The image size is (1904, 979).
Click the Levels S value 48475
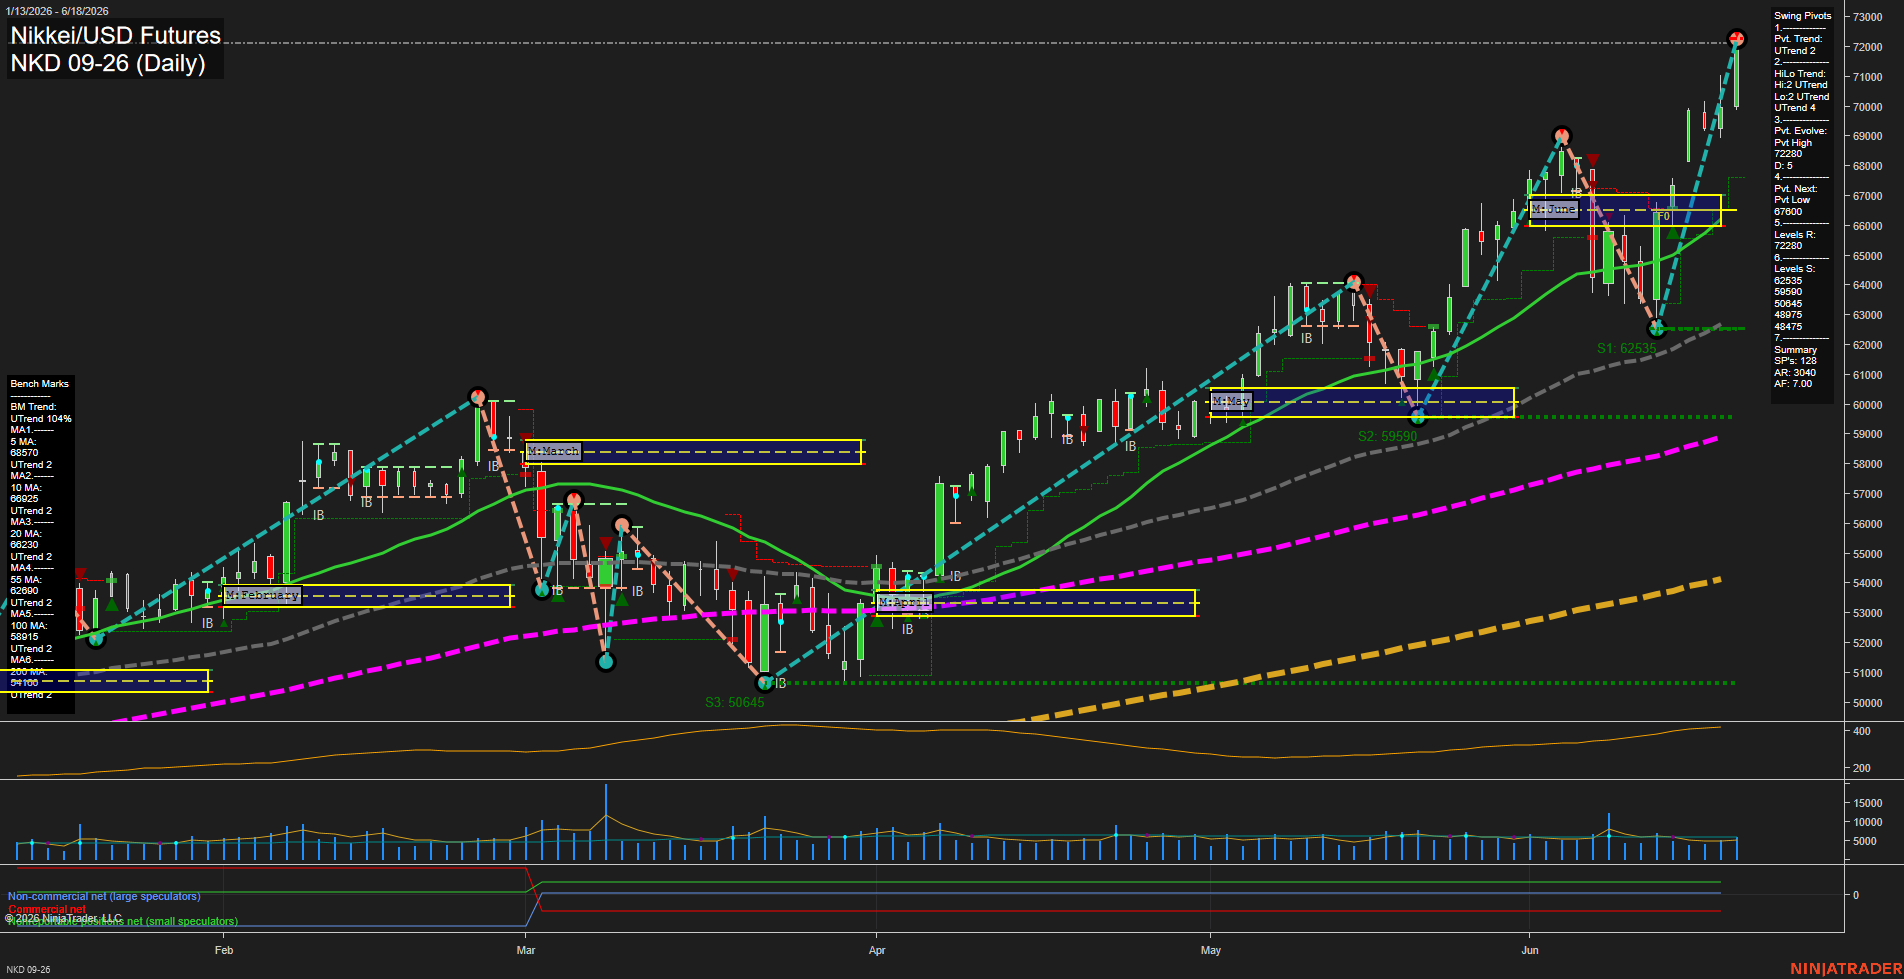(1788, 327)
